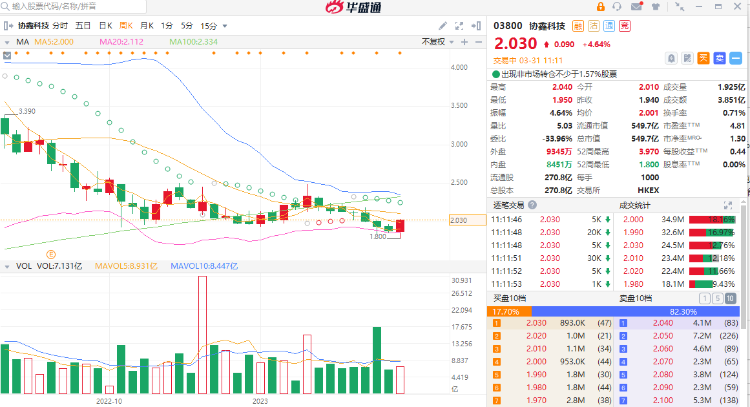The image size is (750, 407).
Task: Click the MAVOL5 indicator label
Action: click(126, 266)
